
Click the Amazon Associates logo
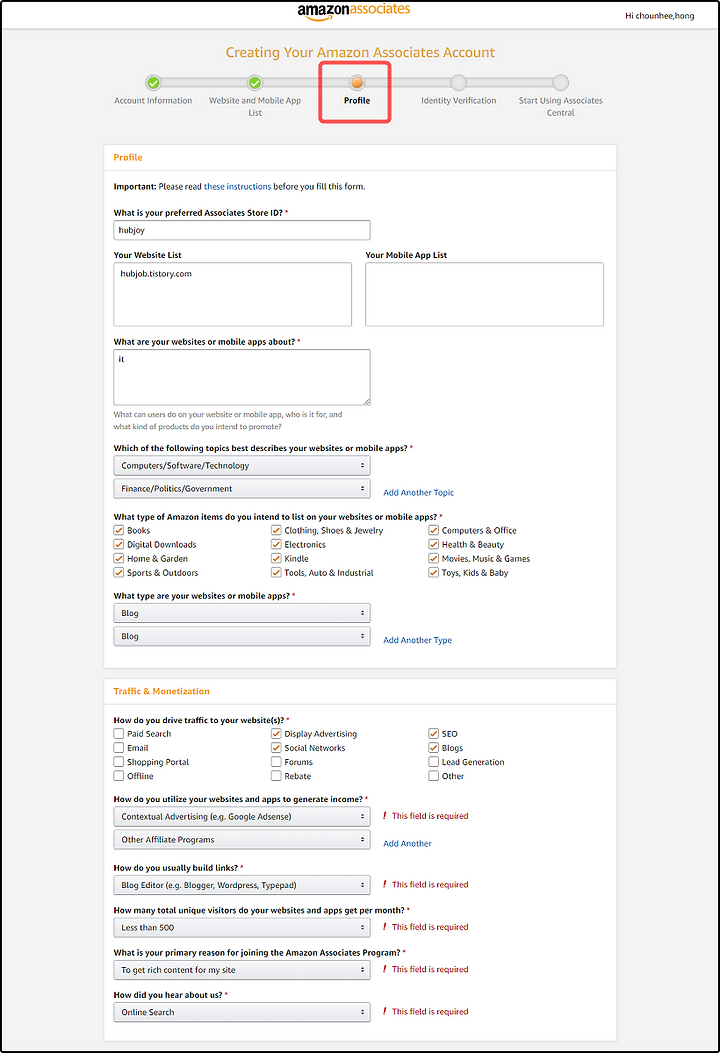(x=353, y=11)
